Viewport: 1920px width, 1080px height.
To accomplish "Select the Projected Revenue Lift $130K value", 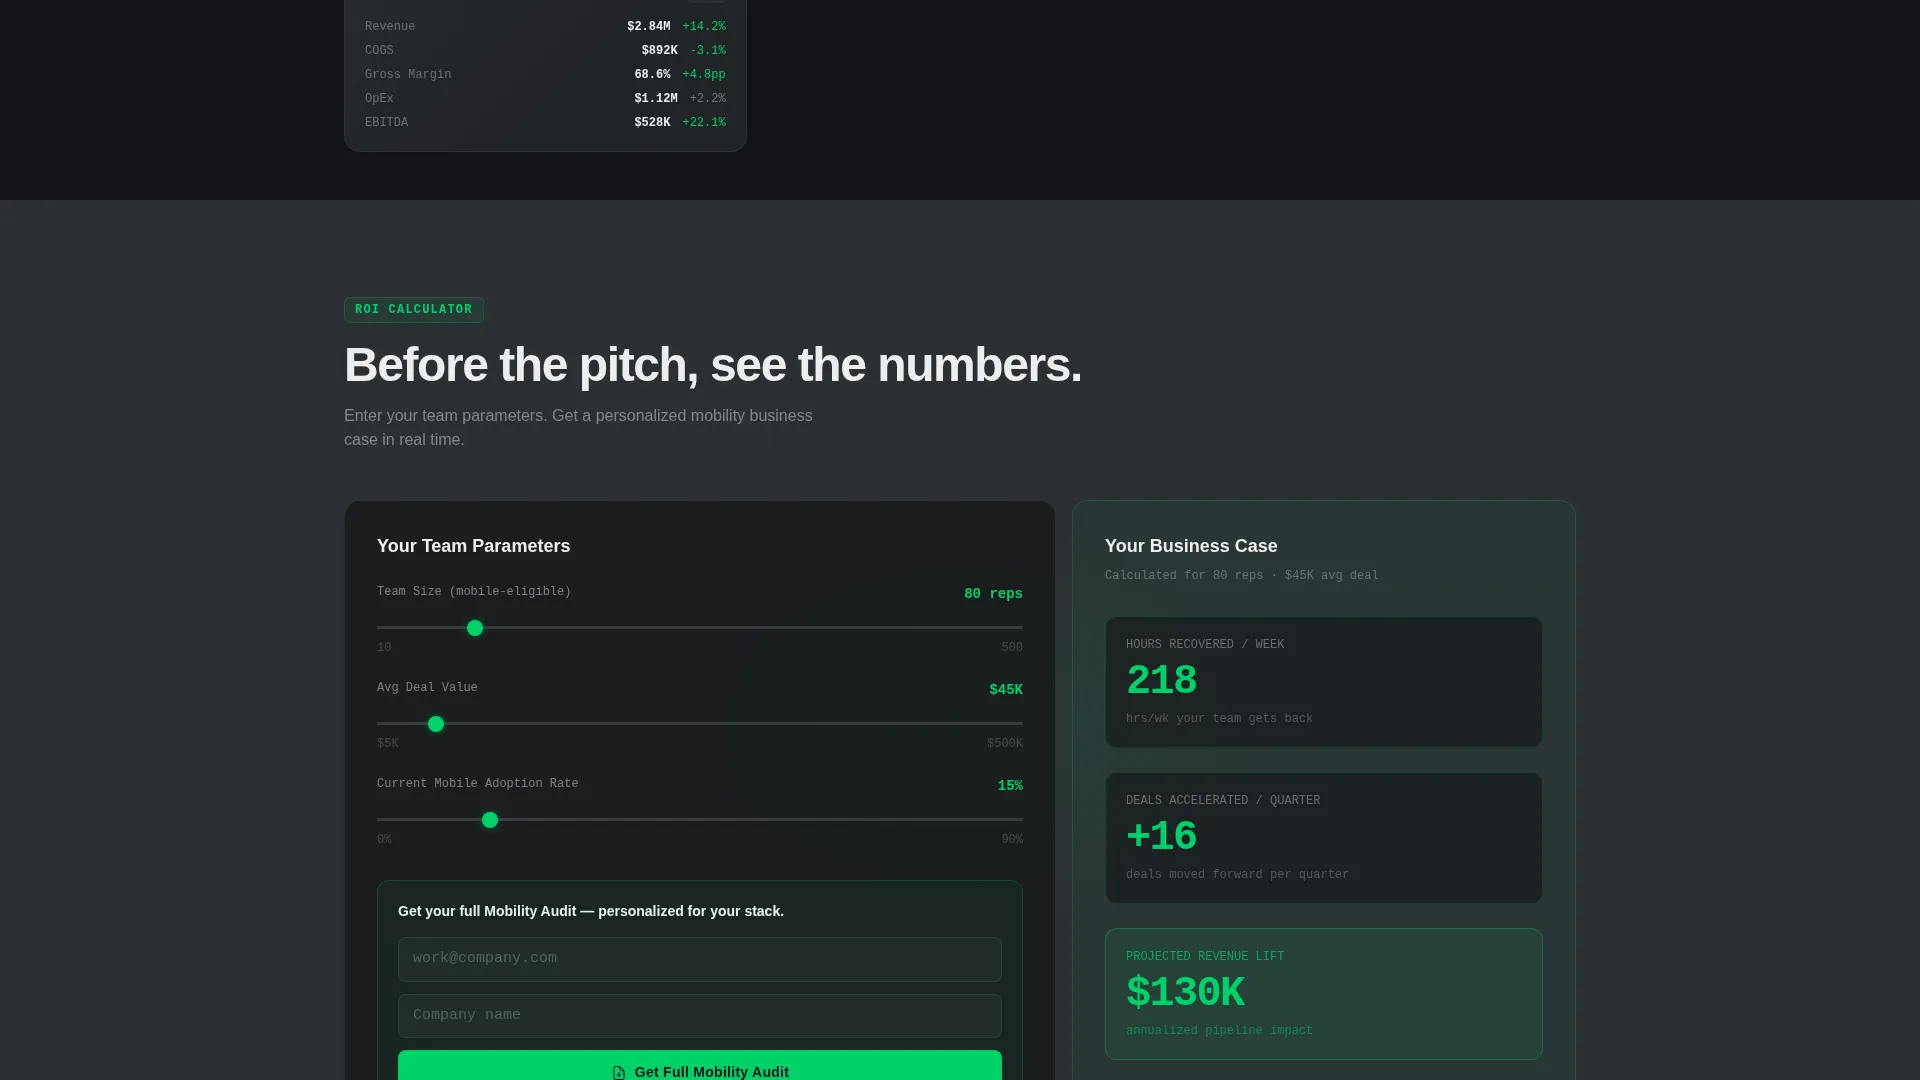I will coord(1185,993).
